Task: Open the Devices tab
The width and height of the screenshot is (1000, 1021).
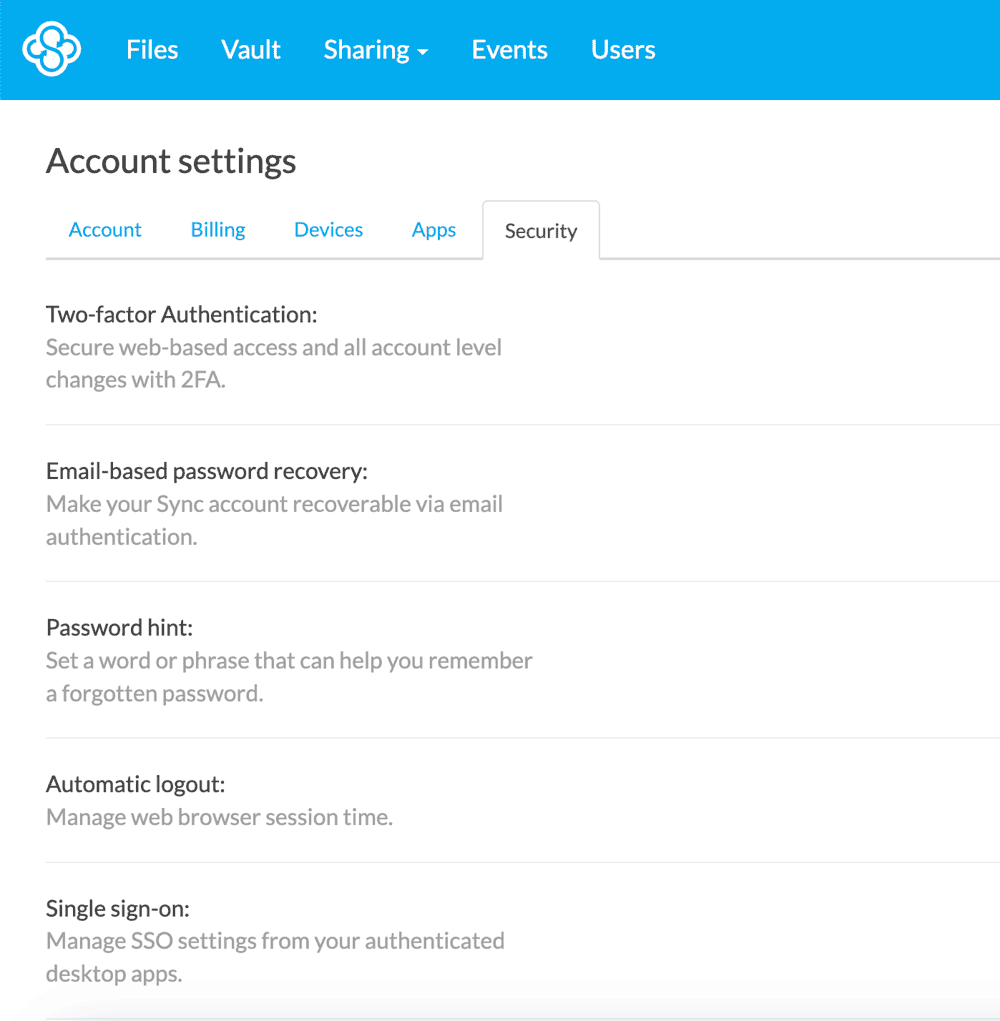Action: click(x=328, y=229)
